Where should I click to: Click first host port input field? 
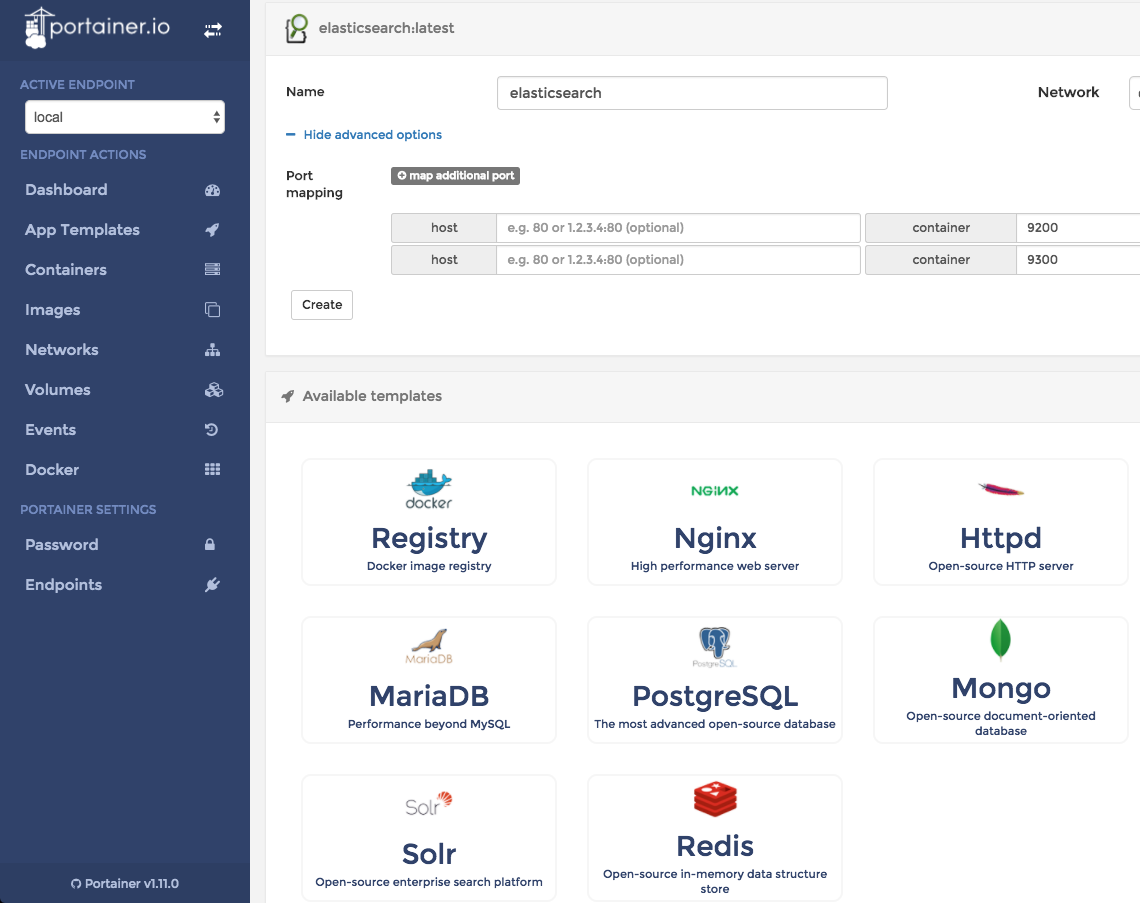(678, 228)
